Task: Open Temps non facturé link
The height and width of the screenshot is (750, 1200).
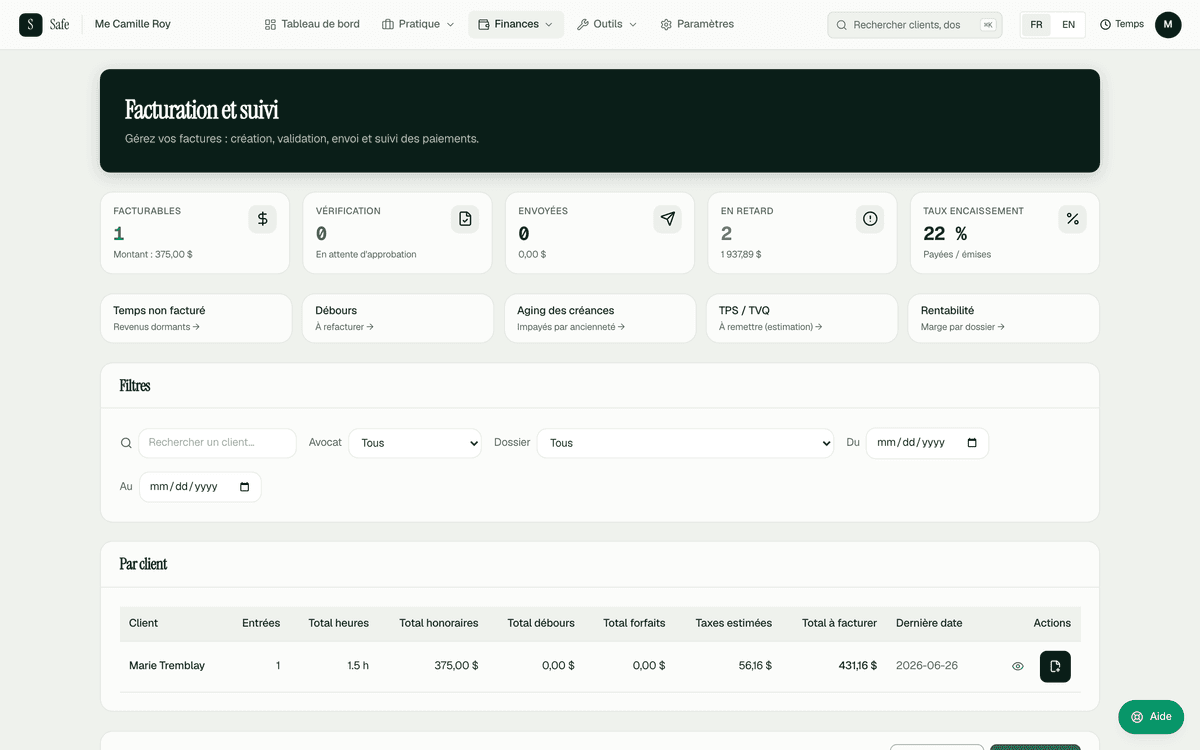Action: [x=196, y=318]
